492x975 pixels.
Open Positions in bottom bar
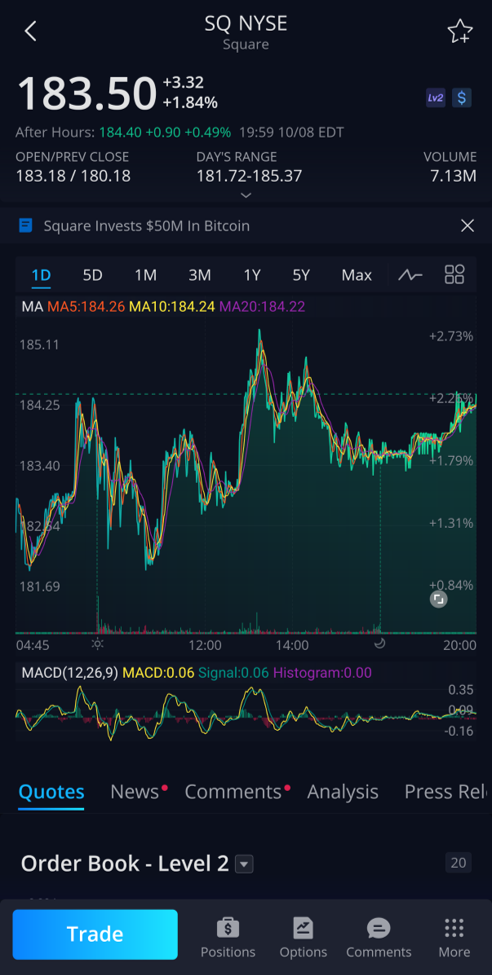point(228,938)
